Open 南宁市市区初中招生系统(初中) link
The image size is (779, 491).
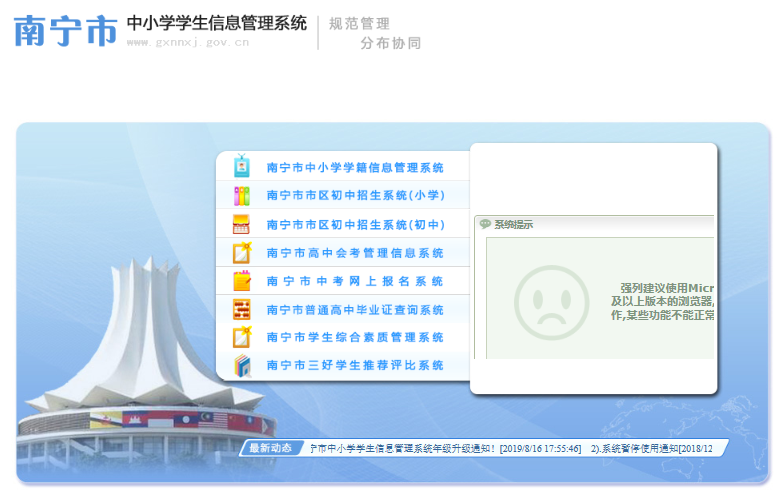(x=354, y=225)
